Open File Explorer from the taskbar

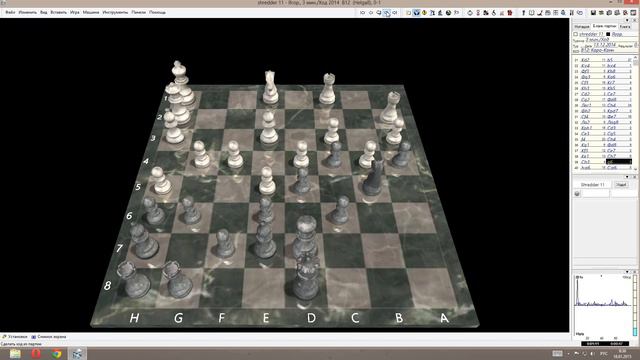click(x=15, y=353)
